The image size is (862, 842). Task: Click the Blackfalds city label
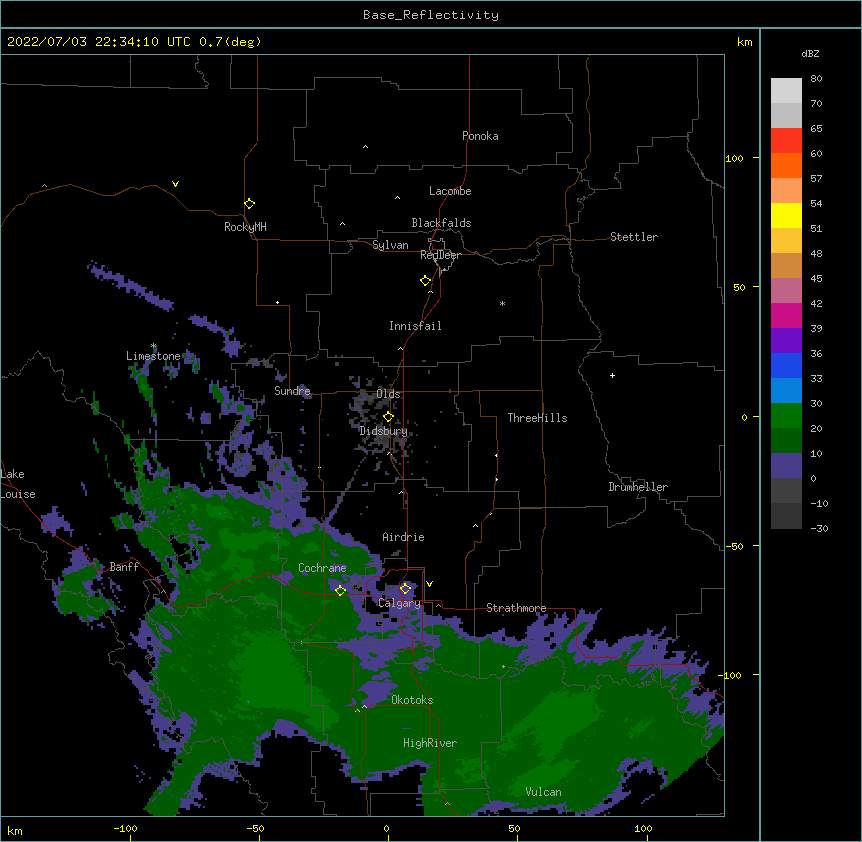(441, 223)
